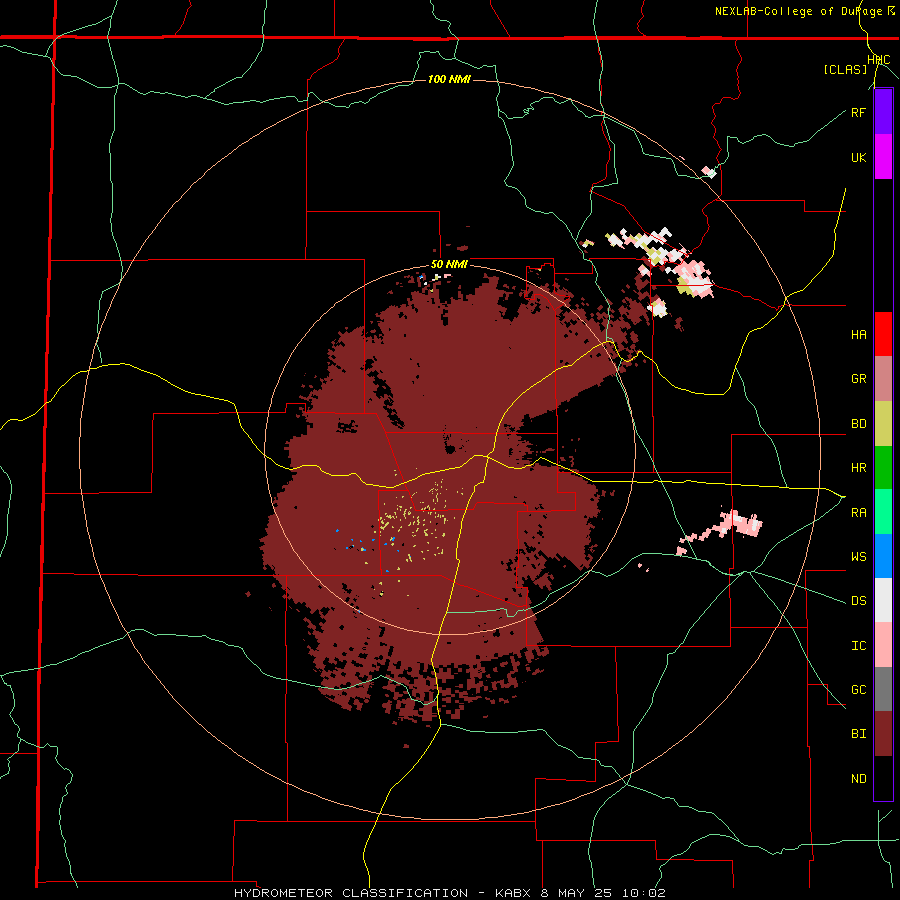Click the GC gray legend swatch
This screenshot has height=900, width=900.
coord(883,689)
